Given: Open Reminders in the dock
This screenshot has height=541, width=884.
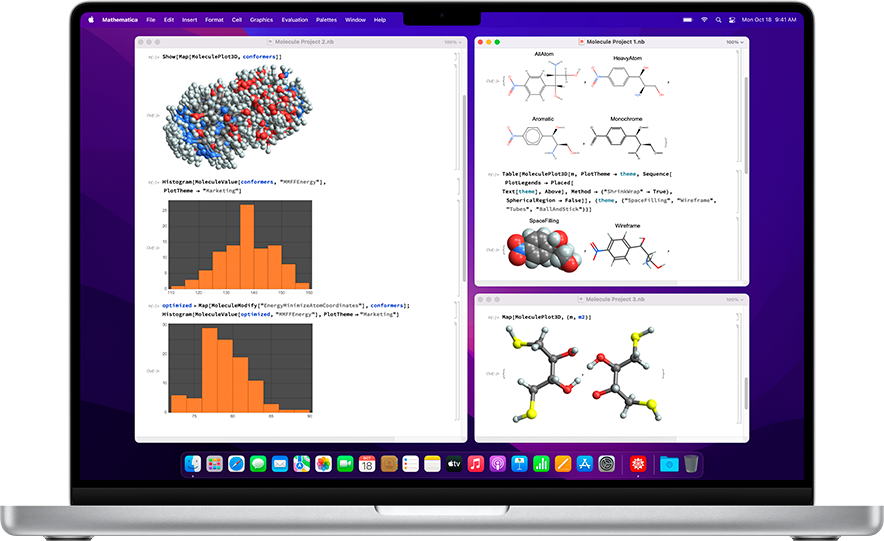Looking at the screenshot, I should click(410, 464).
